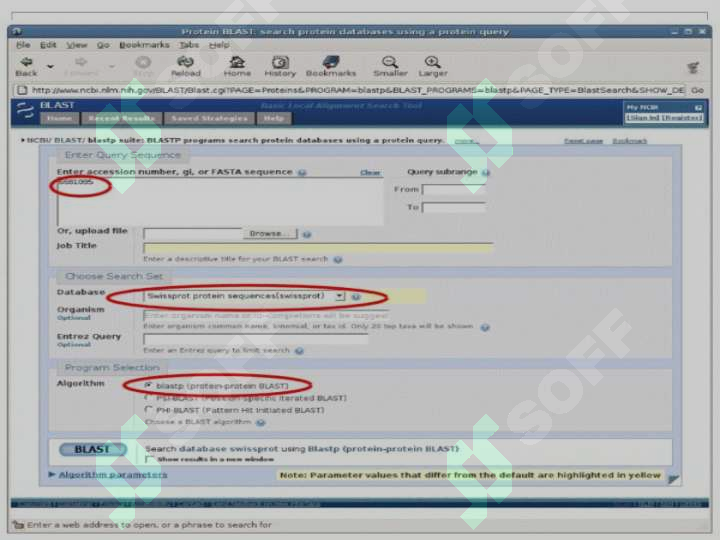The image size is (720, 540).
Task: Select PSI-BLAST radio option
Action: (x=148, y=398)
